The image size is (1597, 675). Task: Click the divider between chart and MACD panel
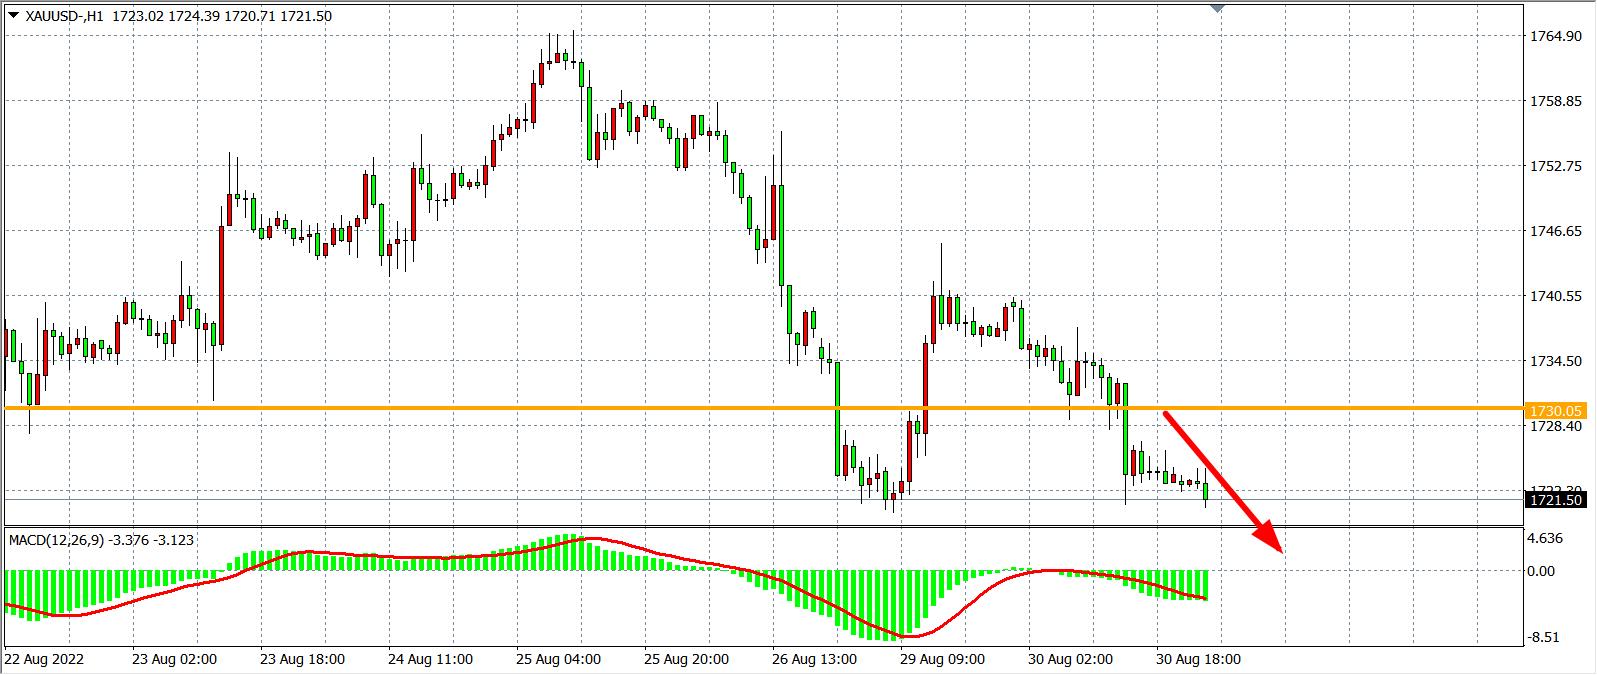(x=760, y=526)
